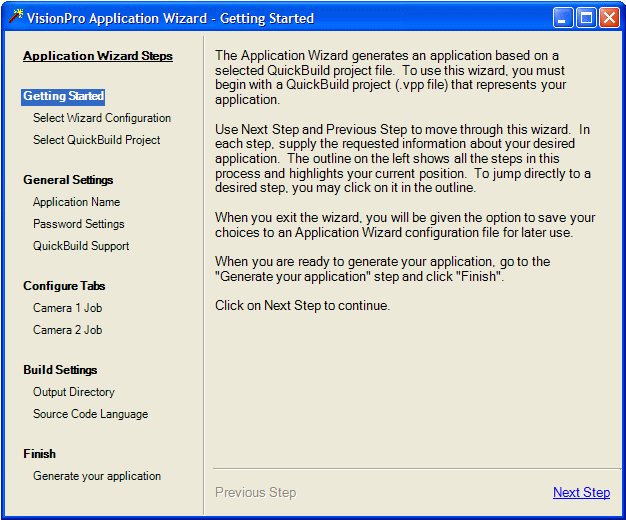Close the Application Wizard window
Image resolution: width=626 pixels, height=520 pixels.
tap(609, 18)
